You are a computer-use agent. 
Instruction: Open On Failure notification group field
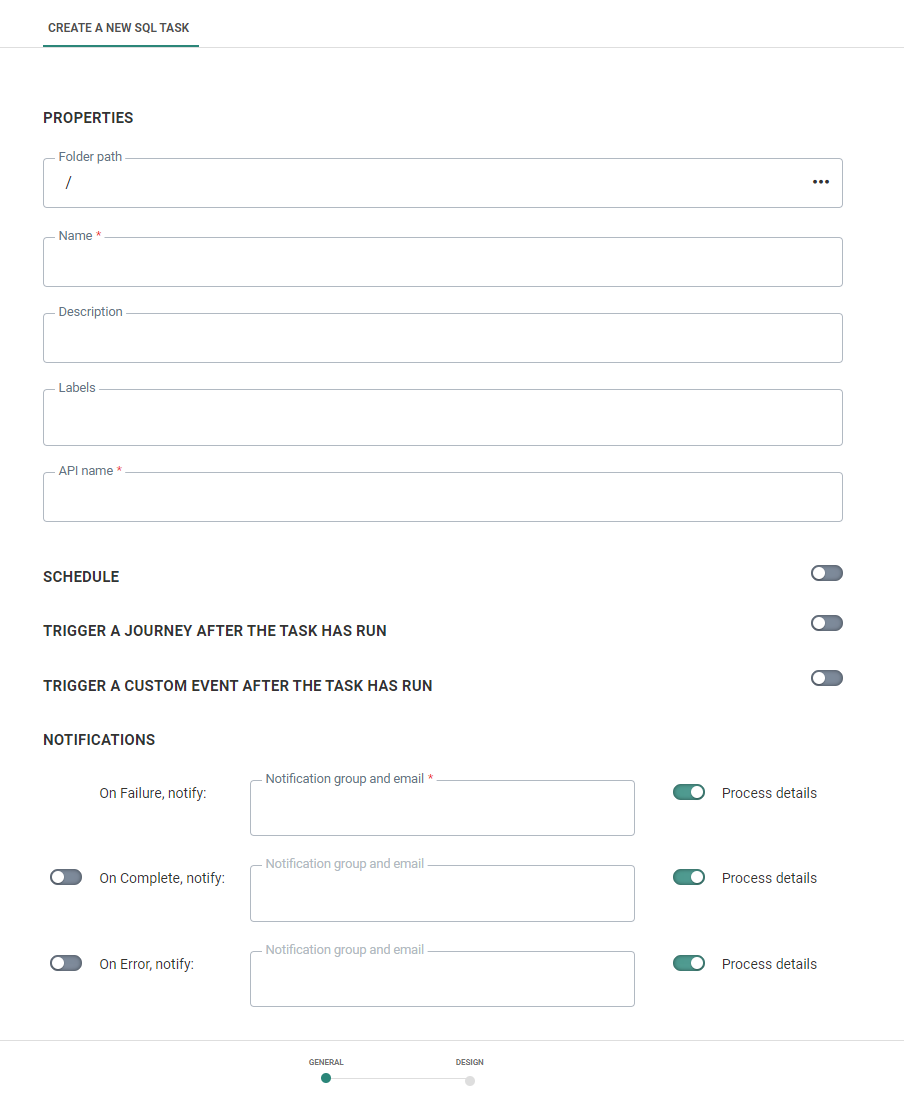(442, 810)
